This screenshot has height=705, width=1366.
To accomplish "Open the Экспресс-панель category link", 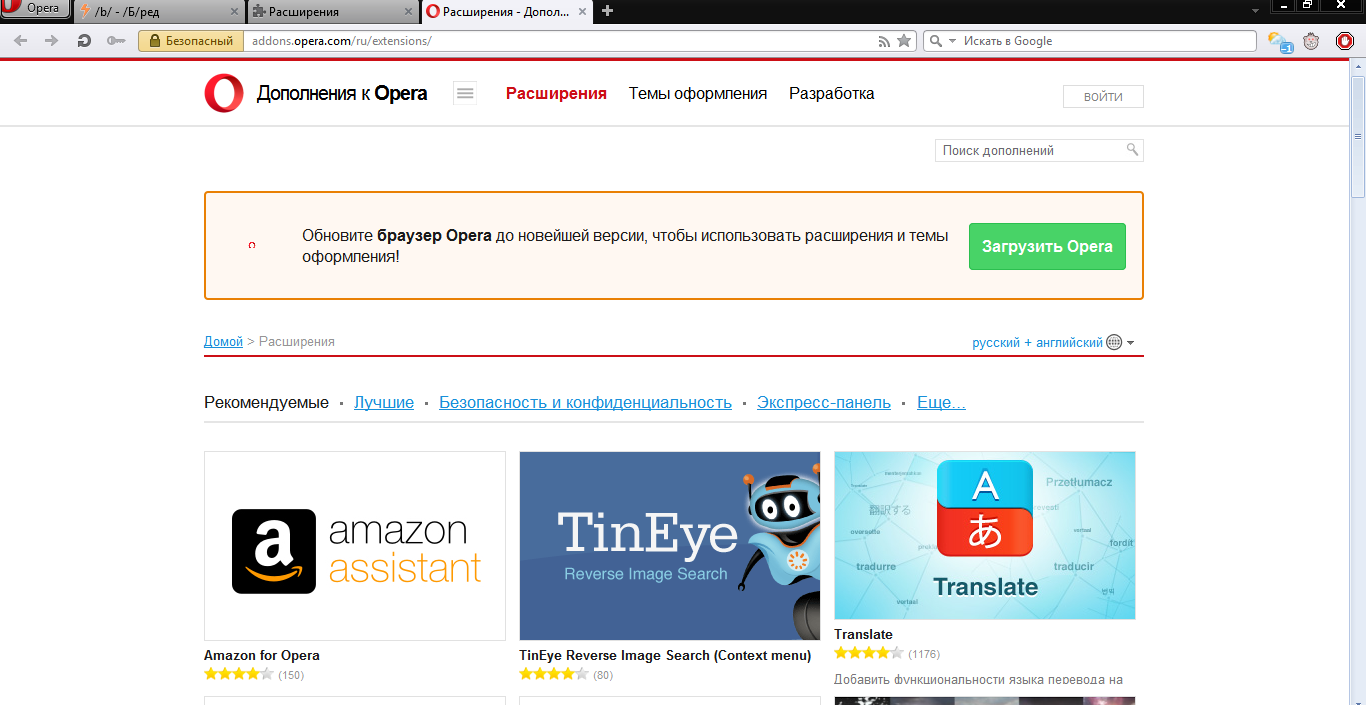I will 824,402.
